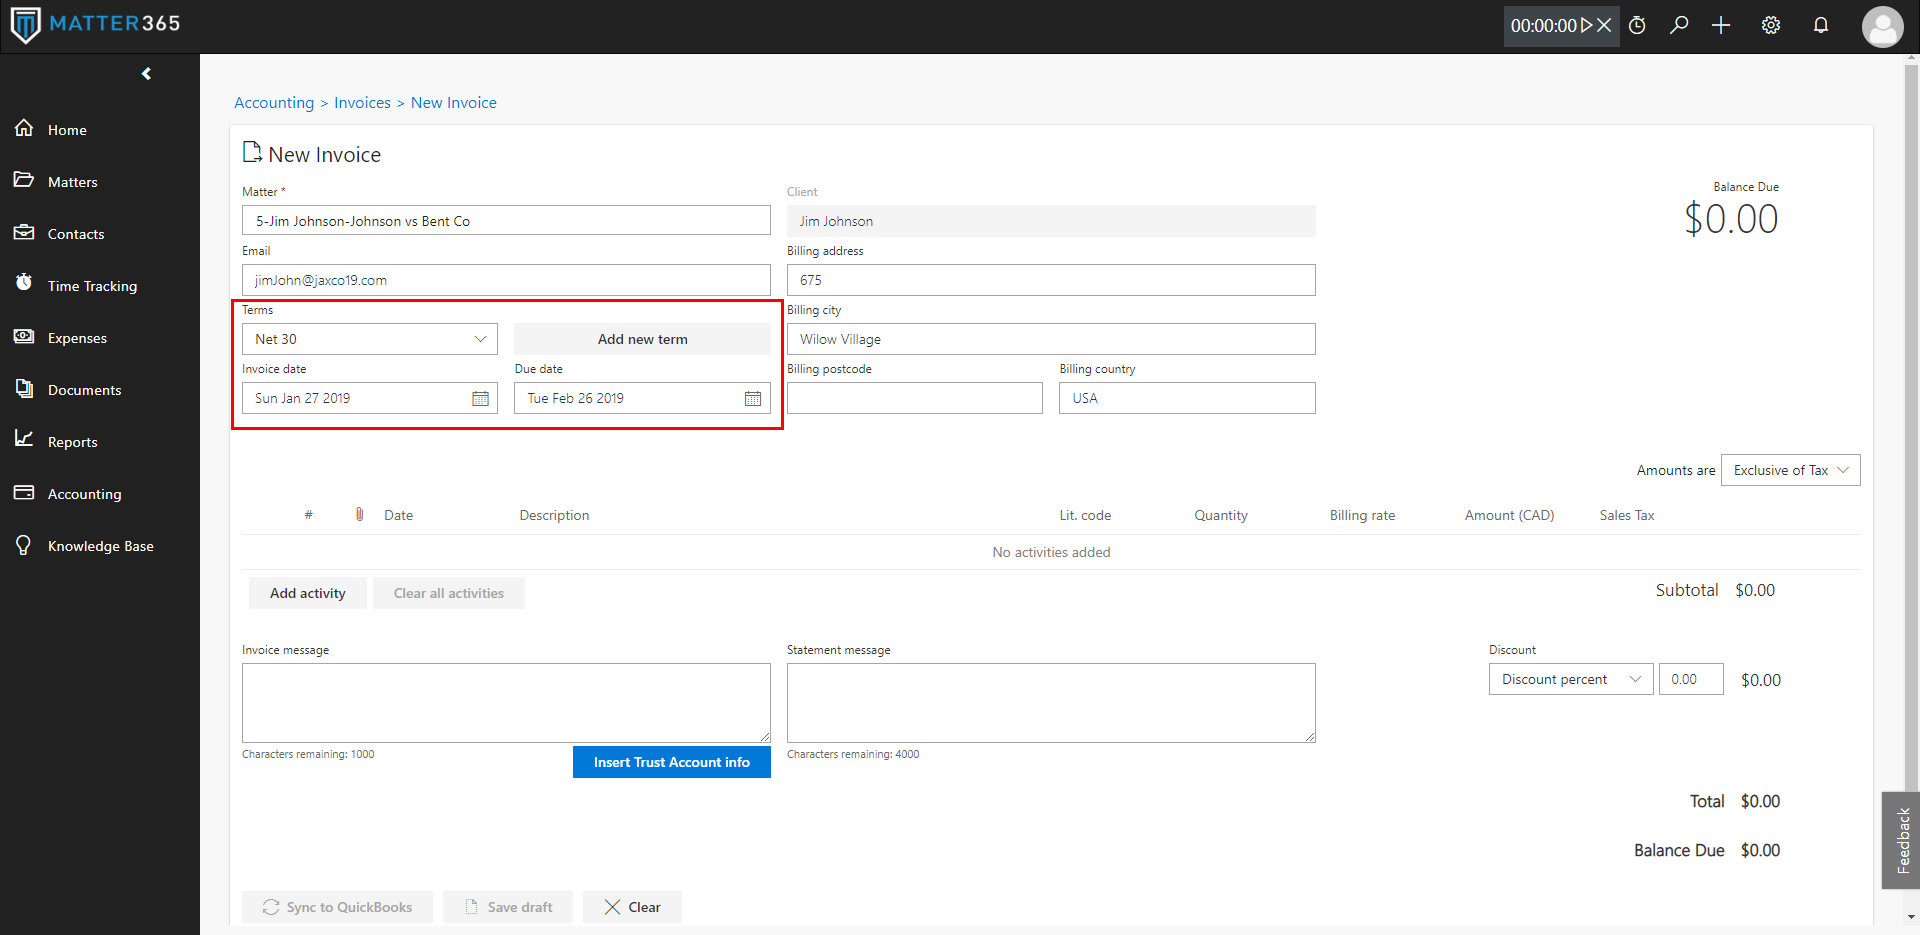Open Time Tracking in the sidebar

click(92, 286)
